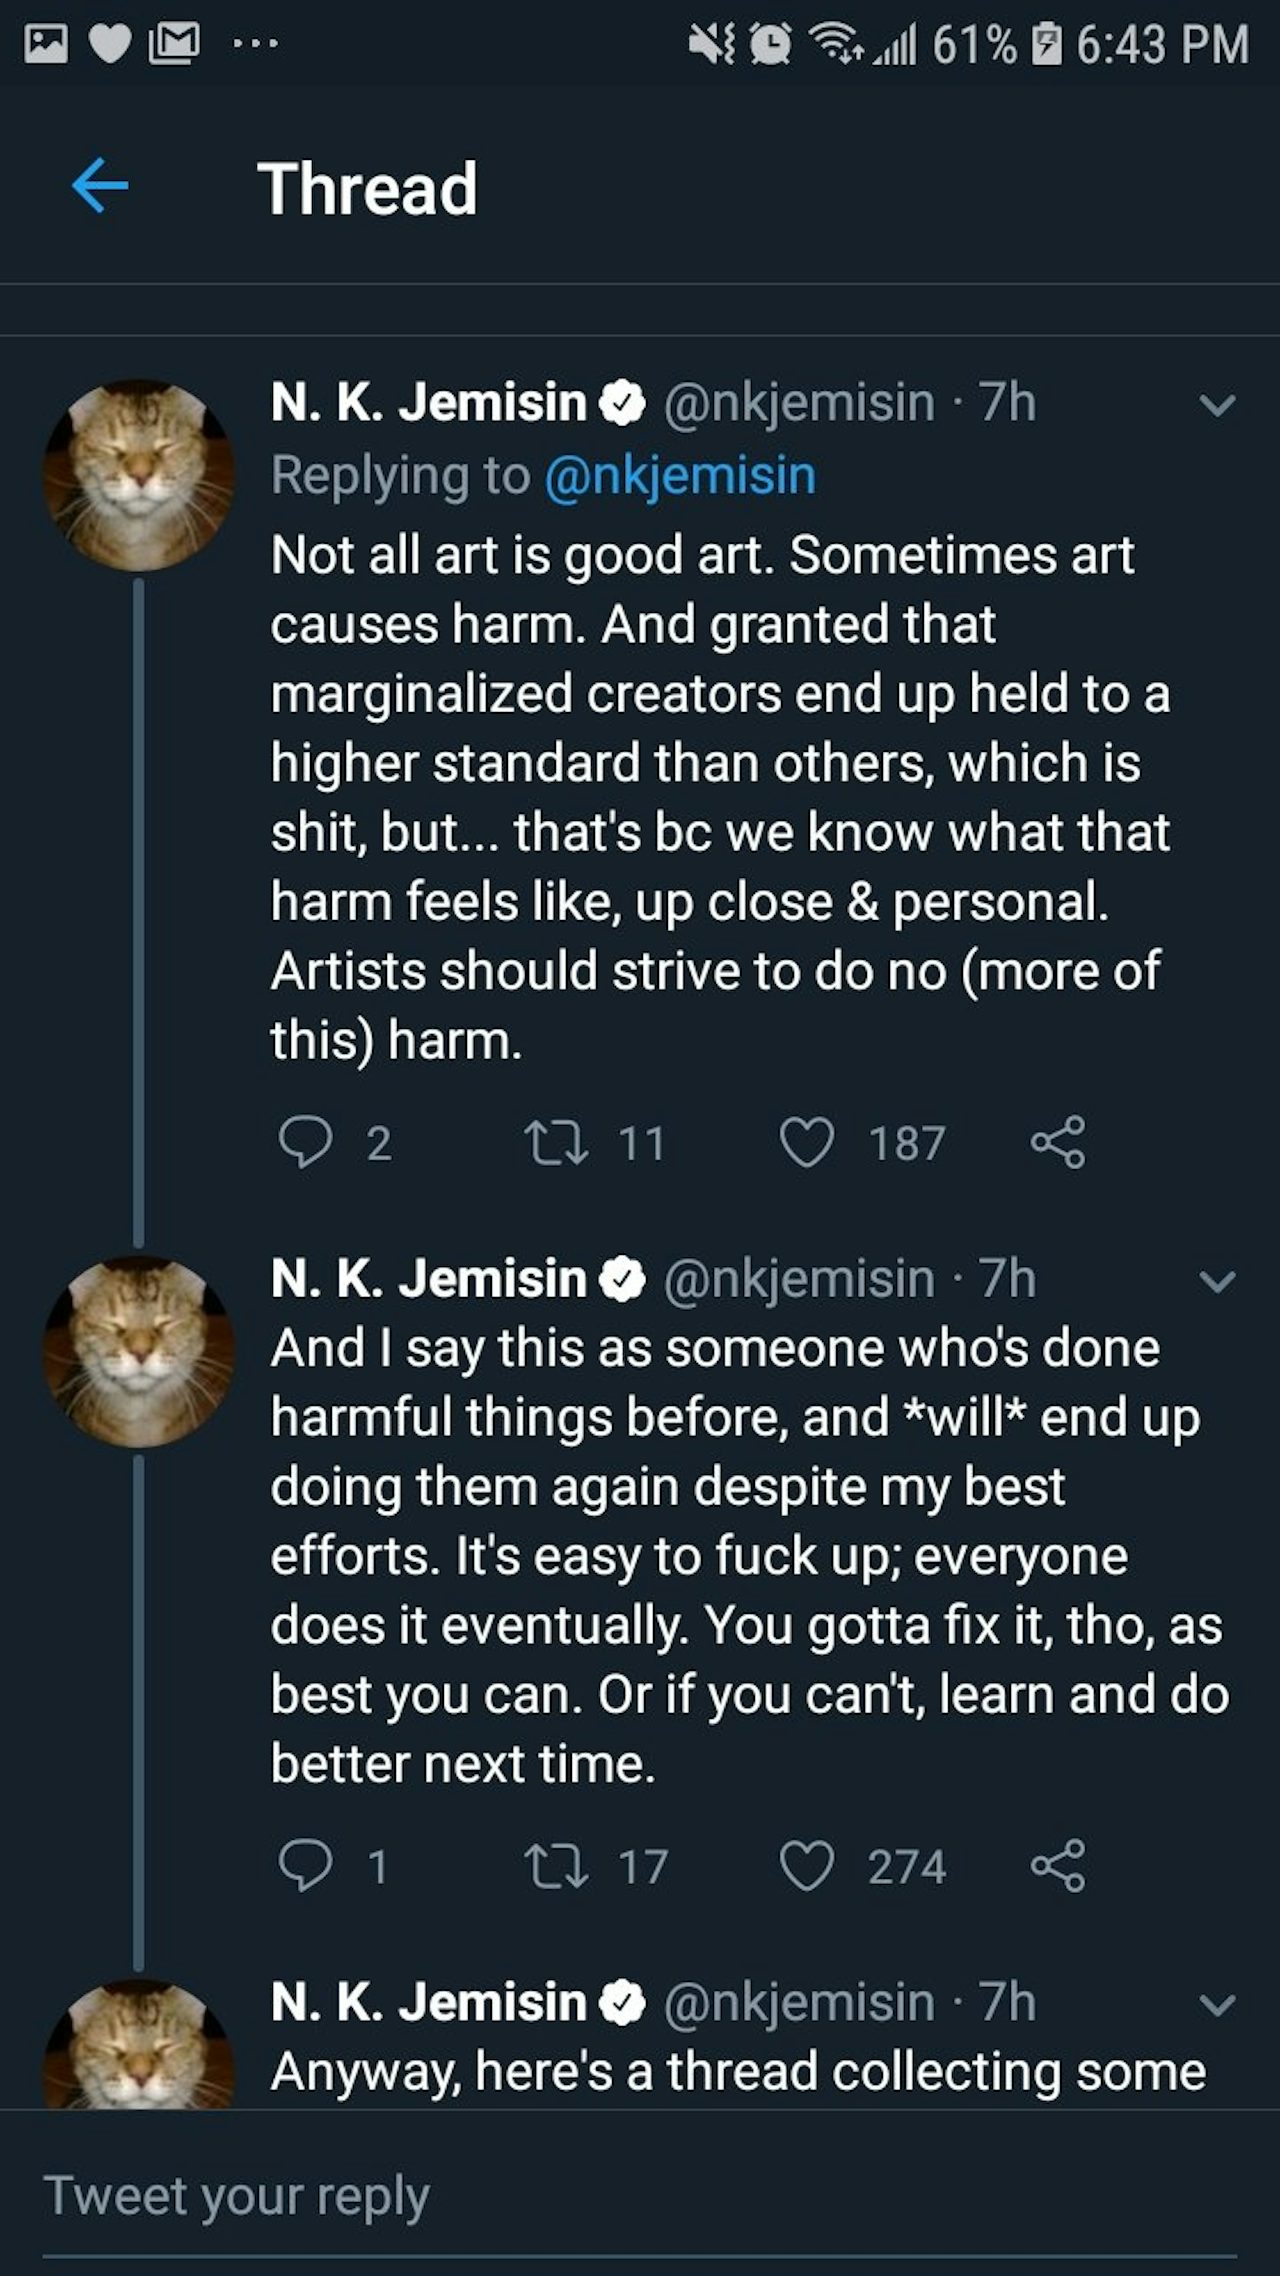Open the Gmail notification icon in status bar

tap(174, 43)
